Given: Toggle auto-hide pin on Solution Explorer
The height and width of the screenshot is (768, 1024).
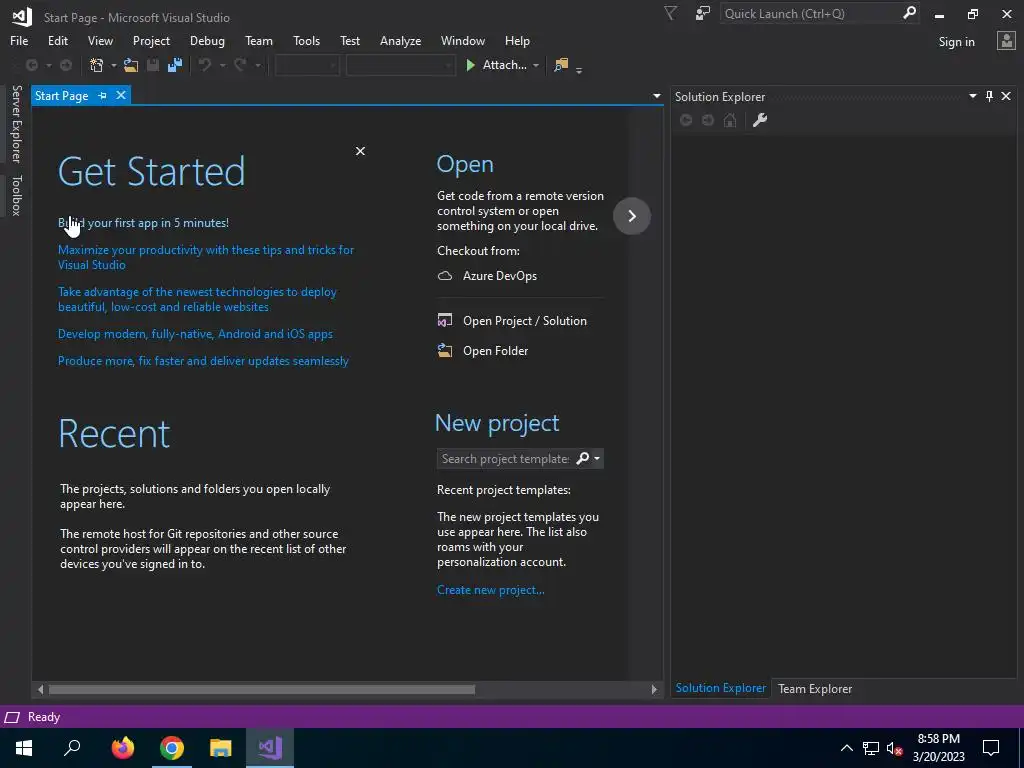Looking at the screenshot, I should tap(989, 96).
